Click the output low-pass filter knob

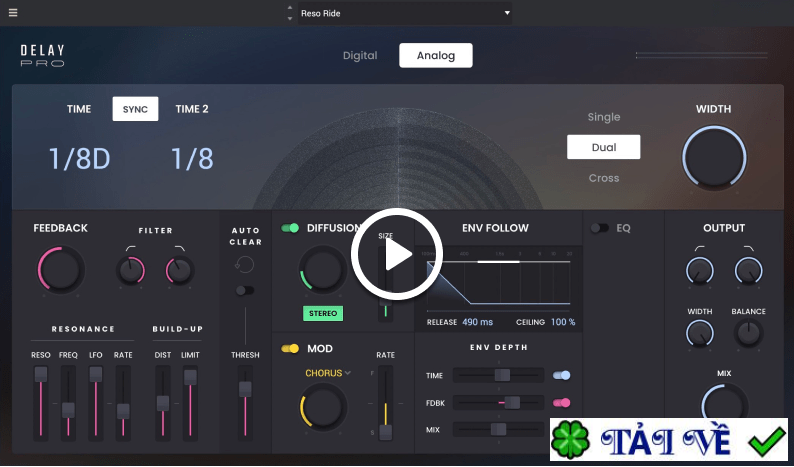coord(748,270)
